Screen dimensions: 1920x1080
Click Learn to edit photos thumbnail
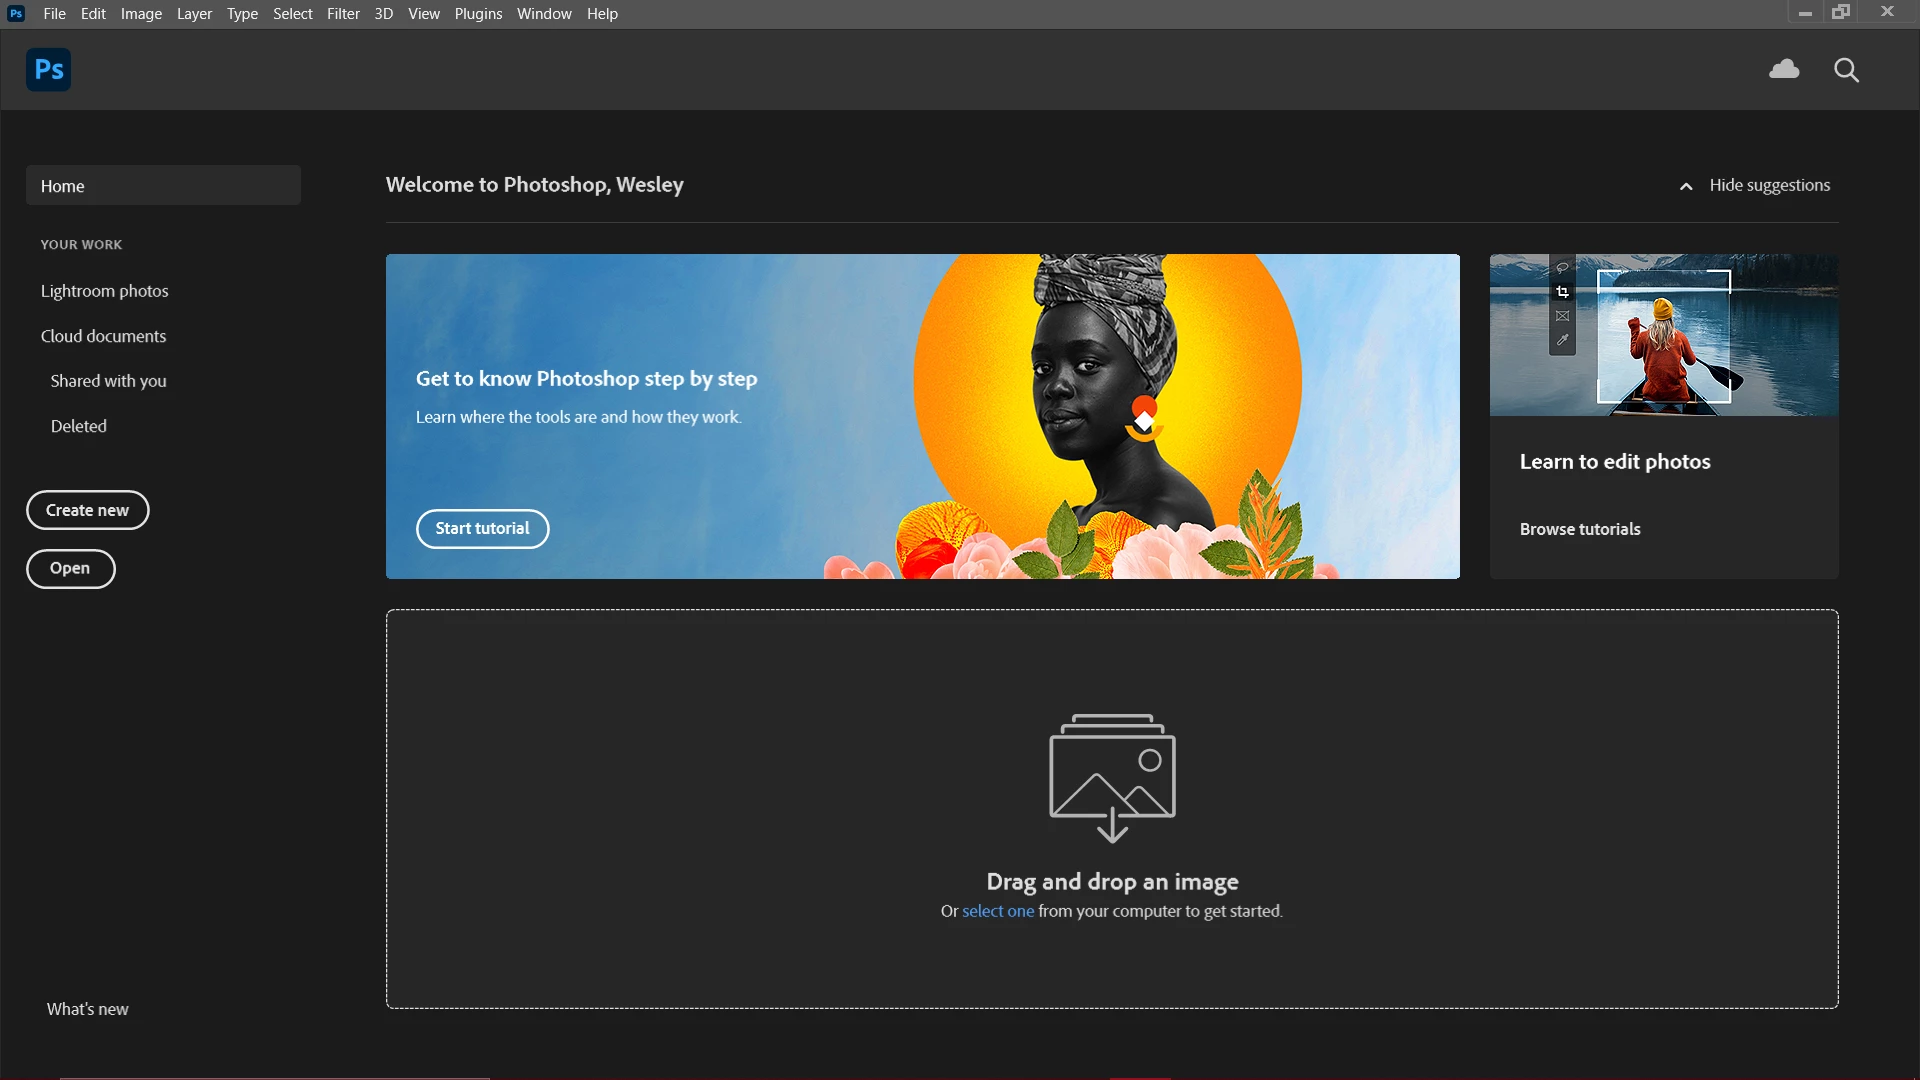click(1663, 335)
